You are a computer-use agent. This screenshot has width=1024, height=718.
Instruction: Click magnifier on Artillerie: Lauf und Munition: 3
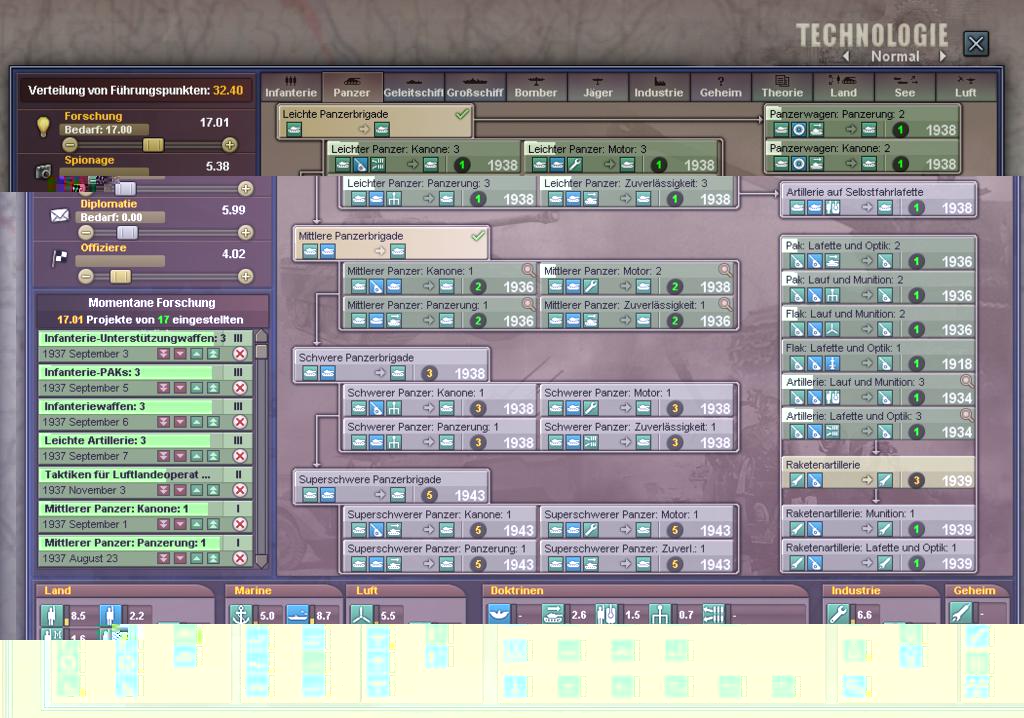tap(966, 381)
